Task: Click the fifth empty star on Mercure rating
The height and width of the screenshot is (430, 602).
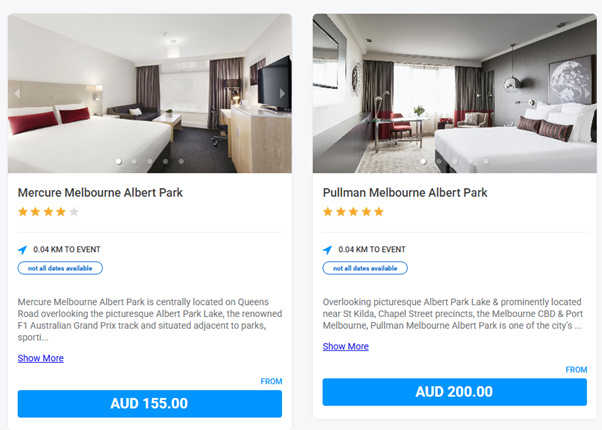Action: pyautogui.click(x=74, y=212)
